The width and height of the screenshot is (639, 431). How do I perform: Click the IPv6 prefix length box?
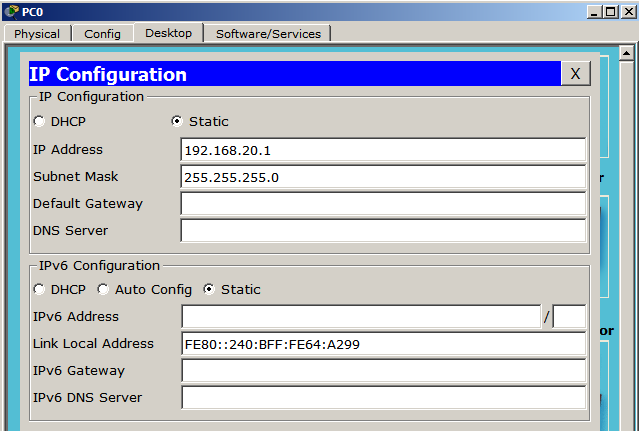click(x=569, y=317)
